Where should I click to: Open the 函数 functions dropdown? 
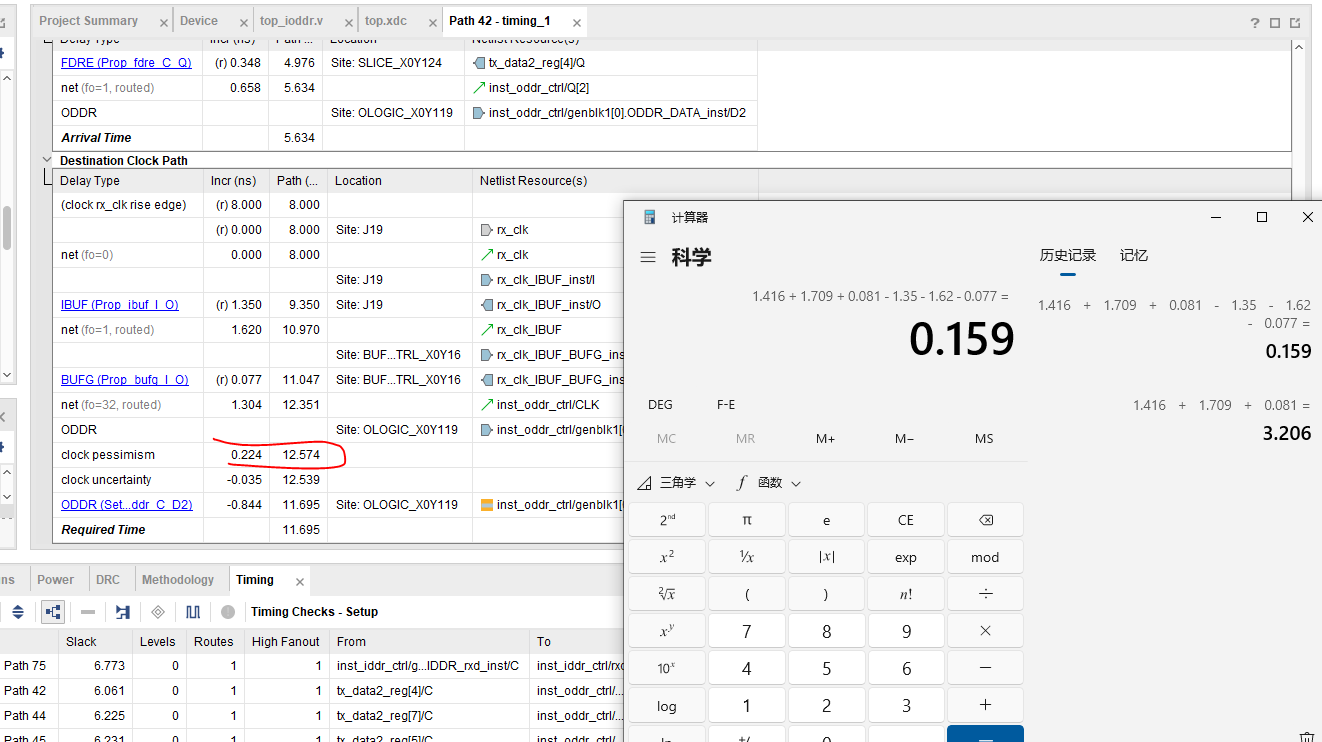[769, 483]
